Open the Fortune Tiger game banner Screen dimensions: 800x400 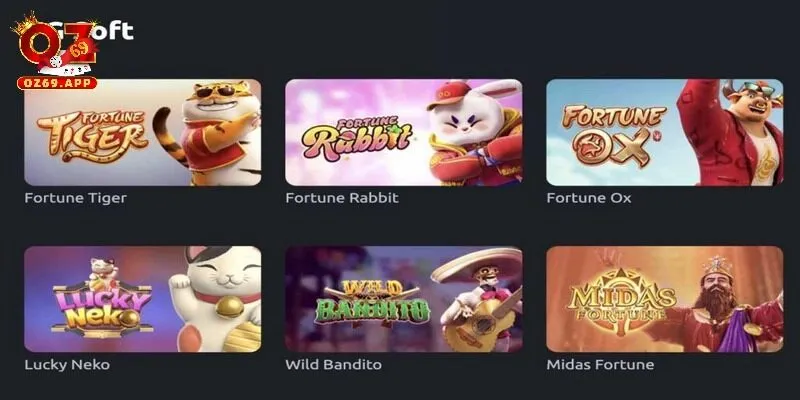[x=142, y=132]
